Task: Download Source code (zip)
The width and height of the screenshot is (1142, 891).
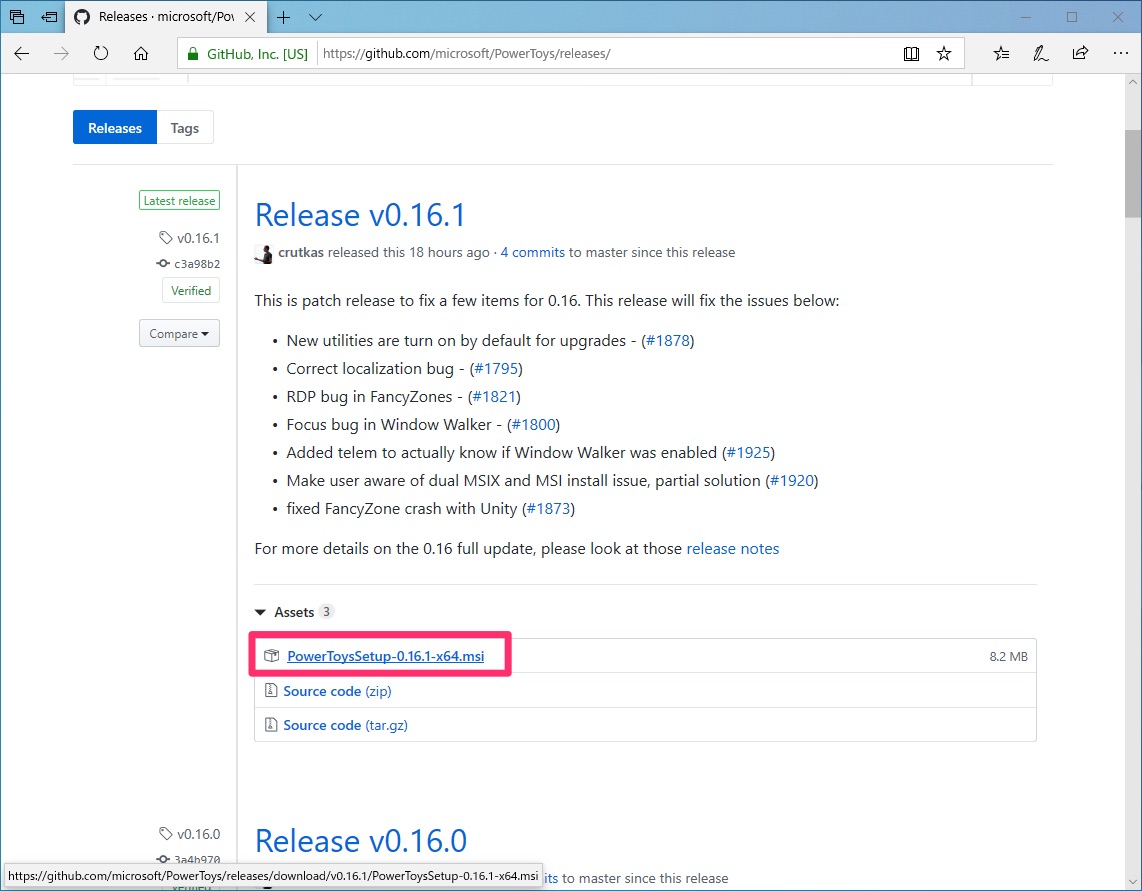Action: (x=337, y=691)
